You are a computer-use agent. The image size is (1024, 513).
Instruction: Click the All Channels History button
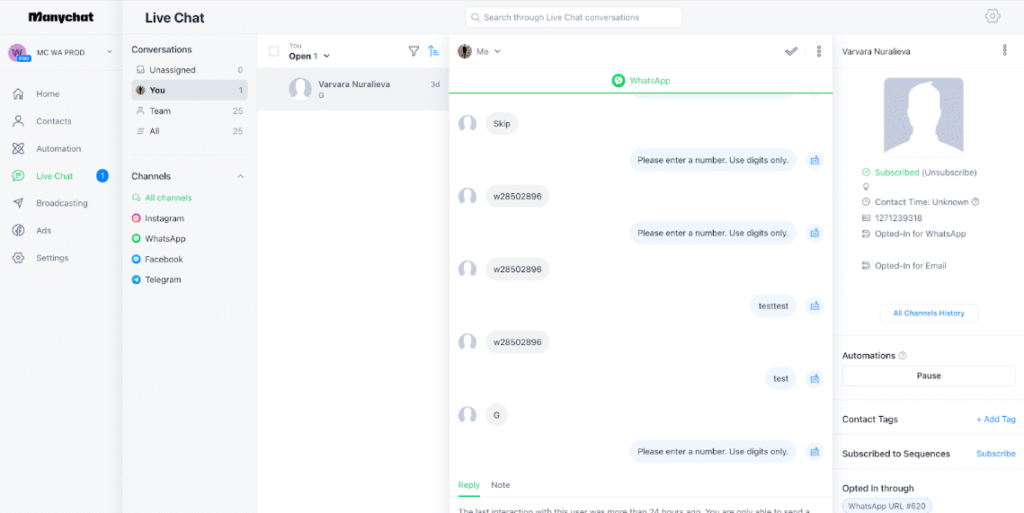click(928, 313)
